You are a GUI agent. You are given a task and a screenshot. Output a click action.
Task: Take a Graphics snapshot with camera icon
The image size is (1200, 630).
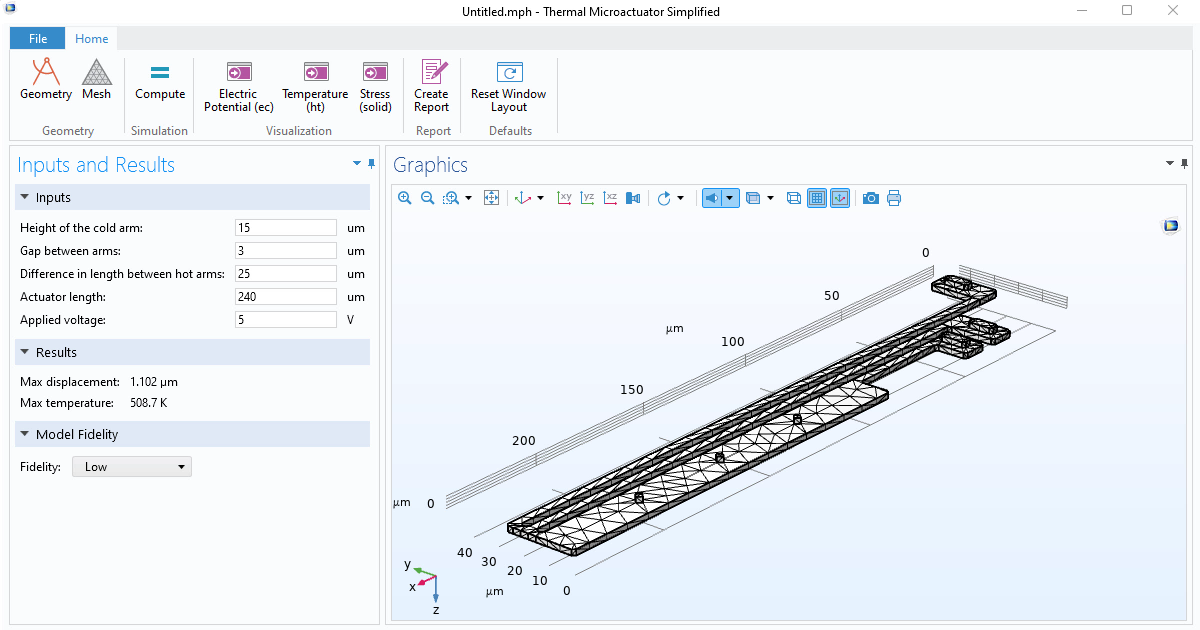point(871,198)
